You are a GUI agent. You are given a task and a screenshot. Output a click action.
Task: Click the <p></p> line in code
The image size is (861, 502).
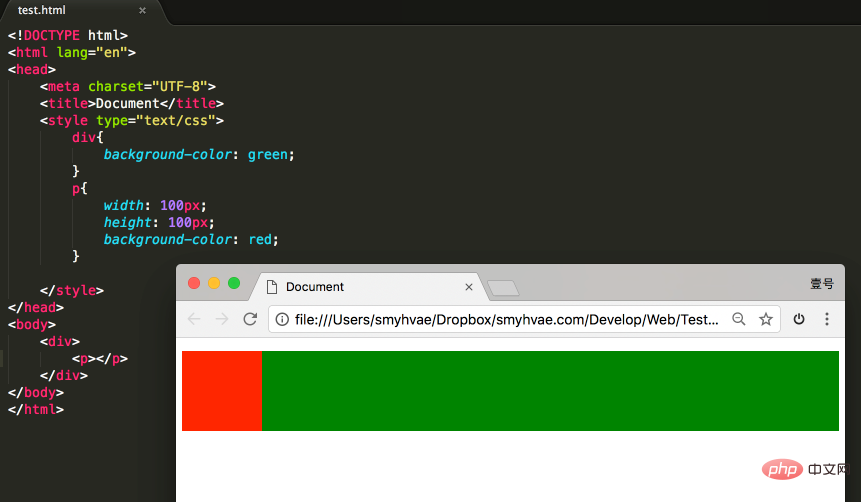point(100,358)
